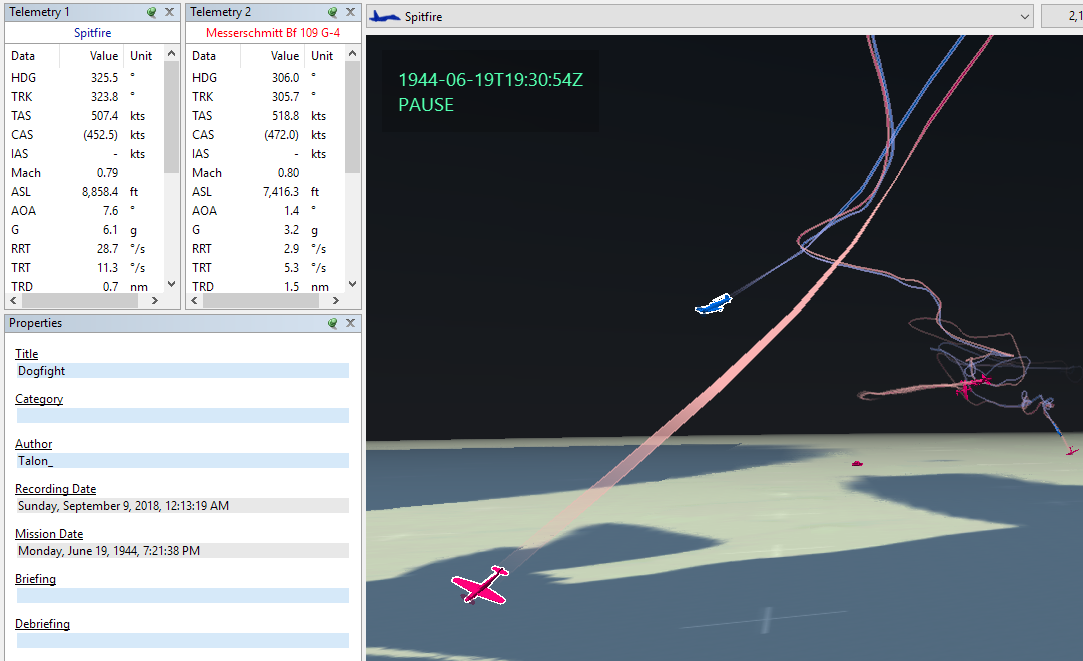
Task: Click the Mission Date label in Properties
Action: tap(49, 534)
